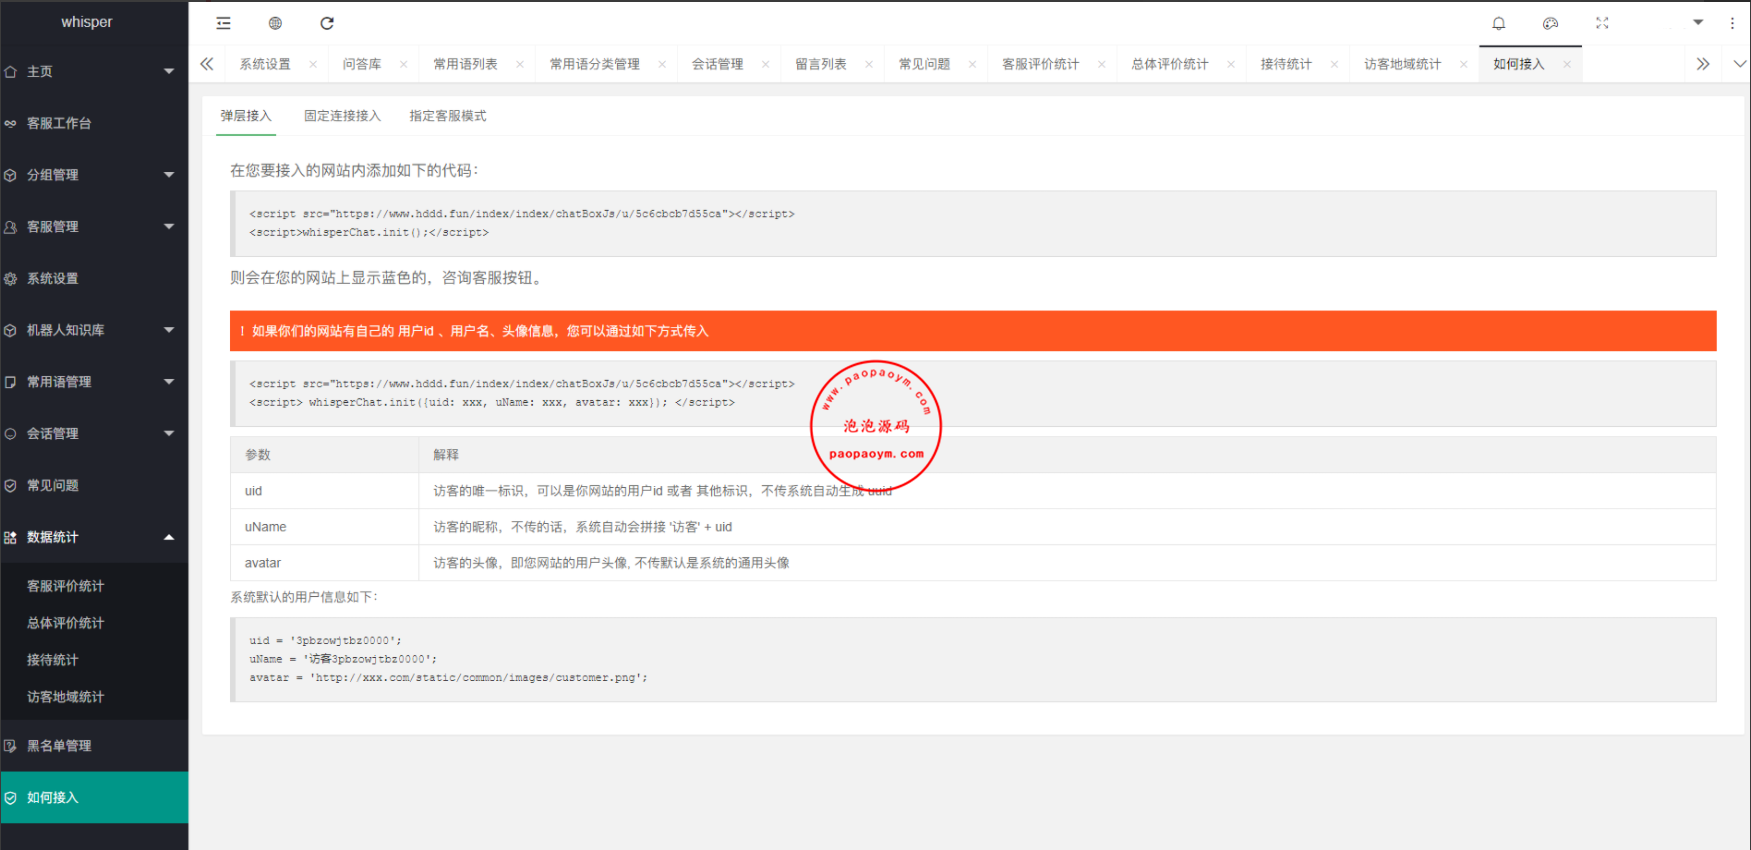Click the theme palette icon
The height and width of the screenshot is (850, 1751).
pos(1550,23)
